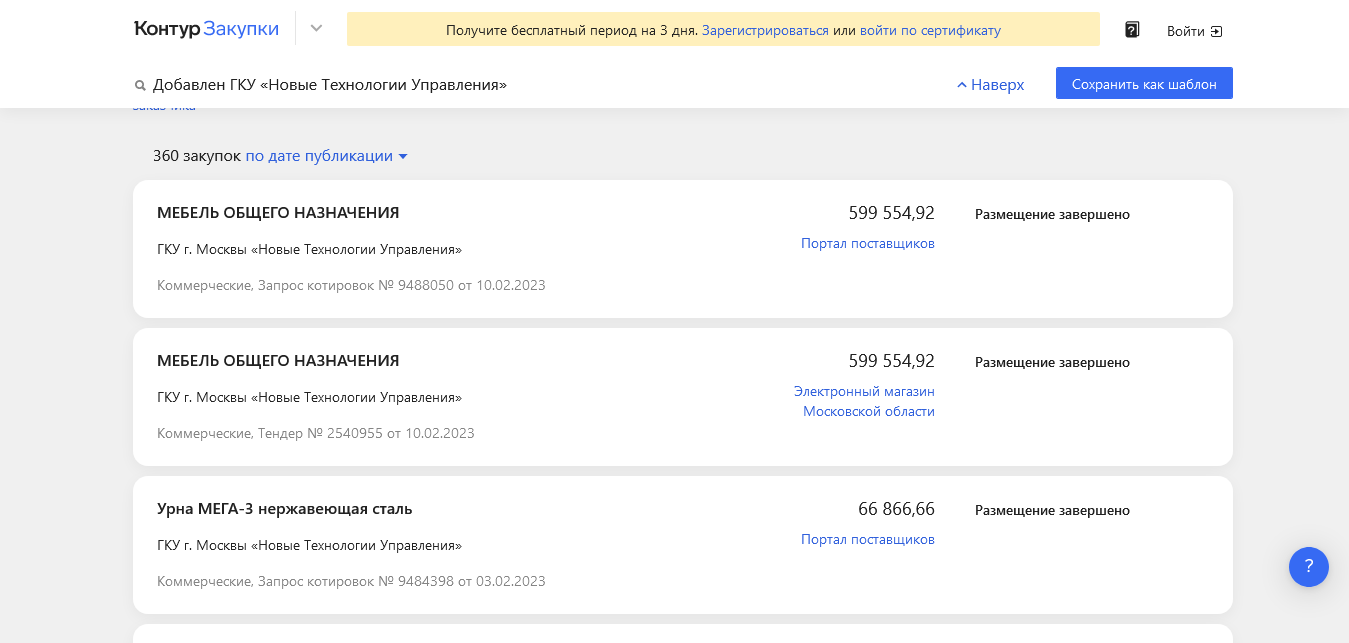Click the Зарегистрироваться link in the banner
The image size is (1349, 643).
click(x=765, y=30)
